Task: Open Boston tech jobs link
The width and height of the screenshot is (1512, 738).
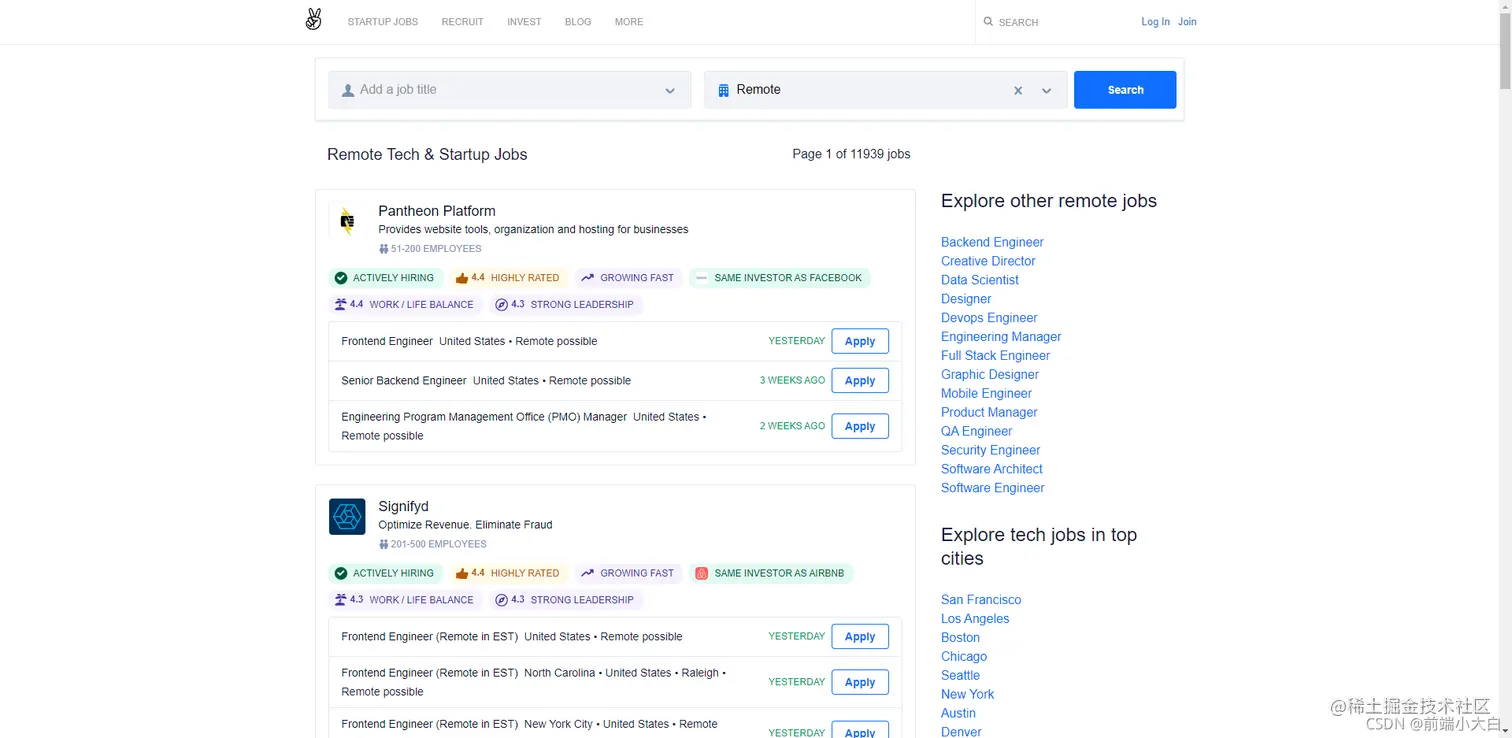Action: 960,638
